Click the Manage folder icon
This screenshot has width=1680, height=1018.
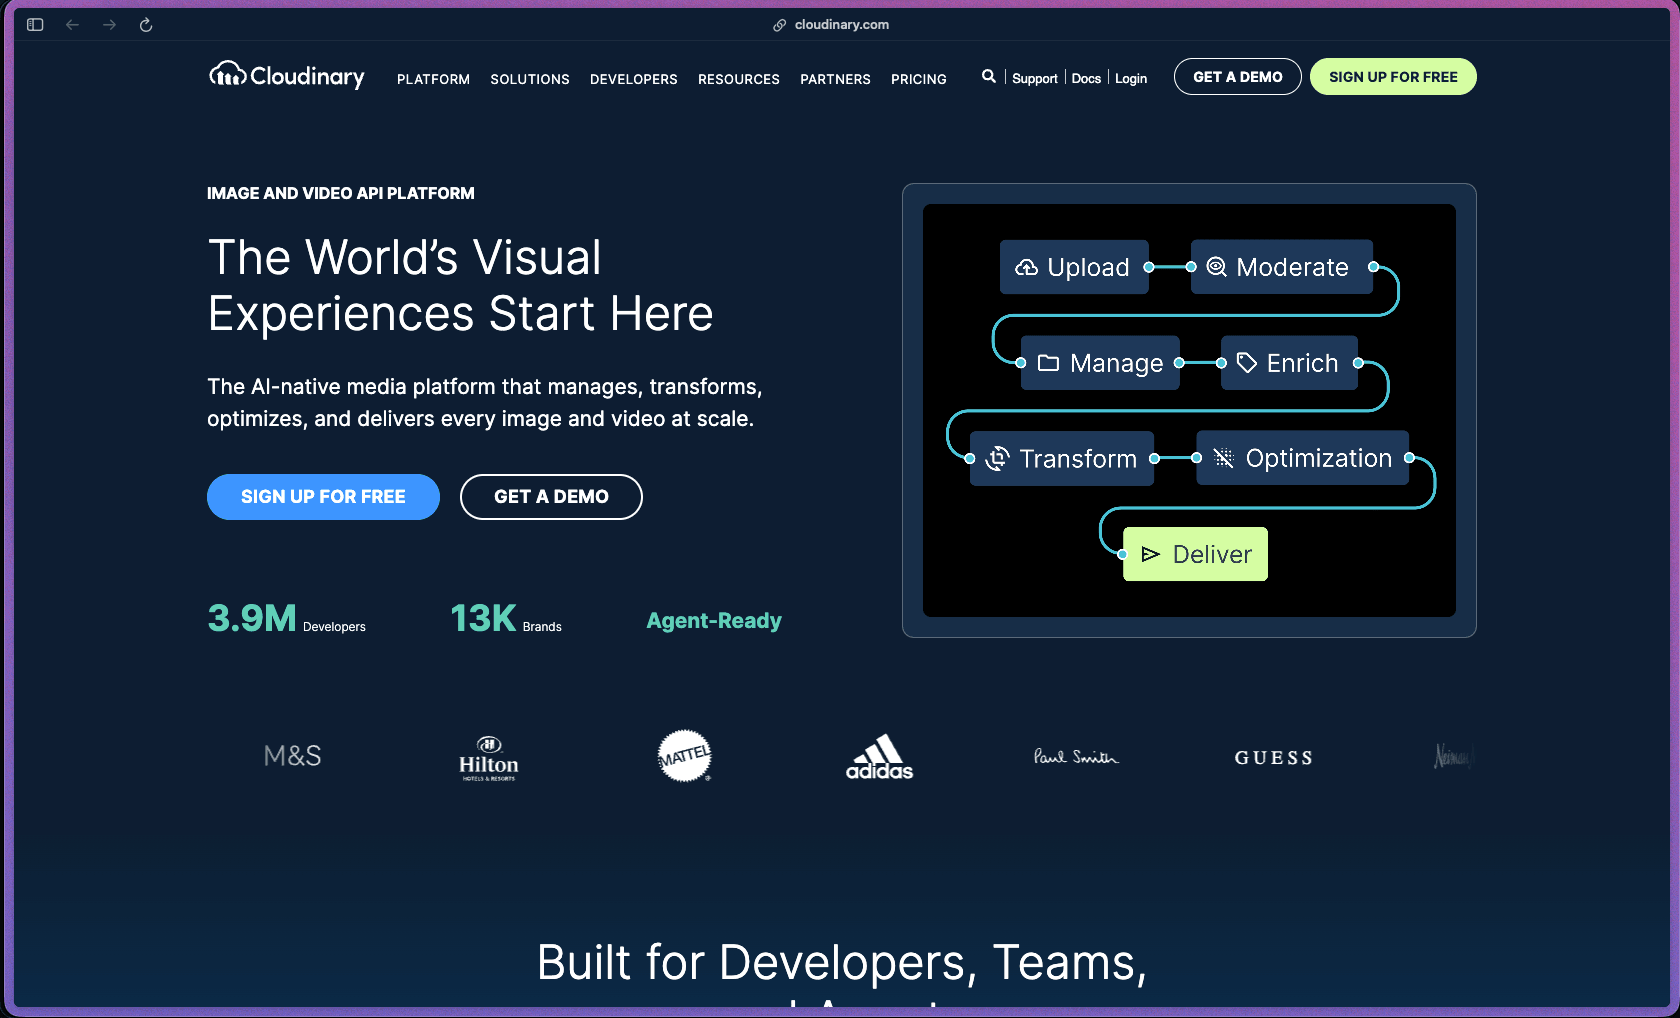pyautogui.click(x=1048, y=363)
